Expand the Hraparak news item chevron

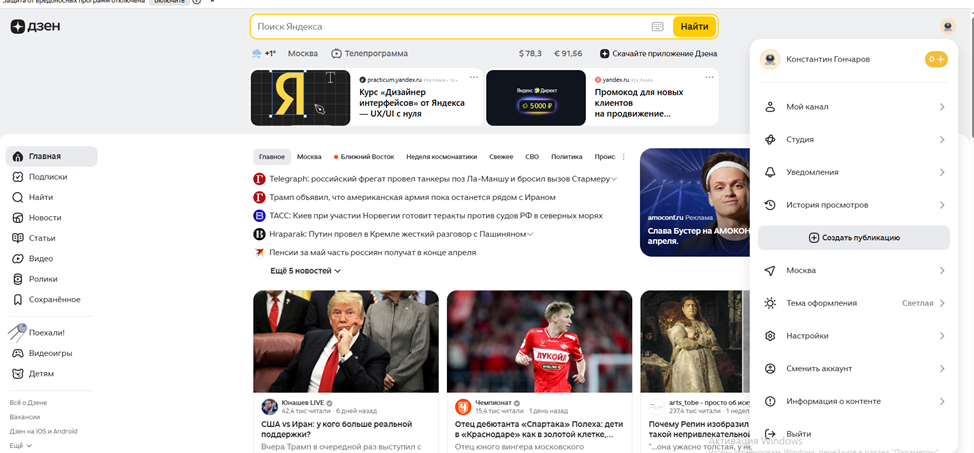(530, 234)
